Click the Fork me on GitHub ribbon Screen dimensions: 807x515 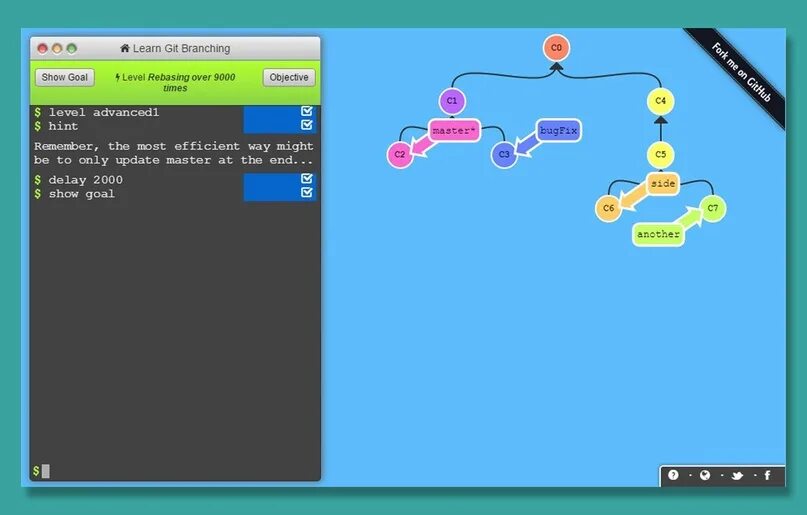click(x=741, y=72)
